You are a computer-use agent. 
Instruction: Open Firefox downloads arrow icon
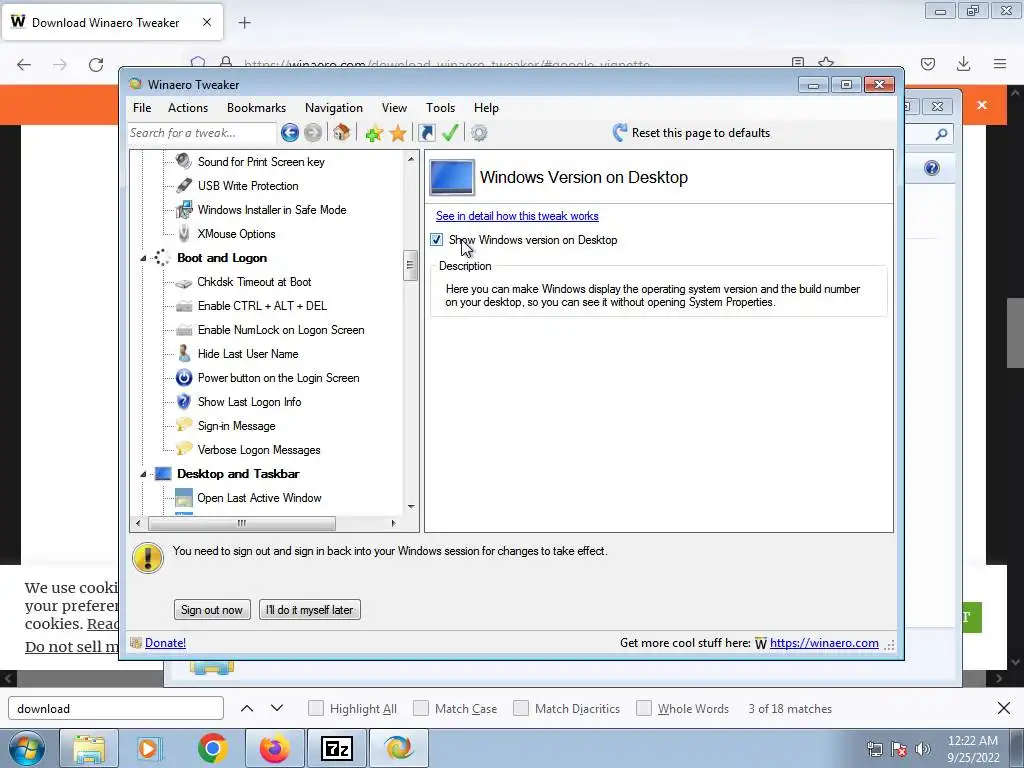(963, 64)
